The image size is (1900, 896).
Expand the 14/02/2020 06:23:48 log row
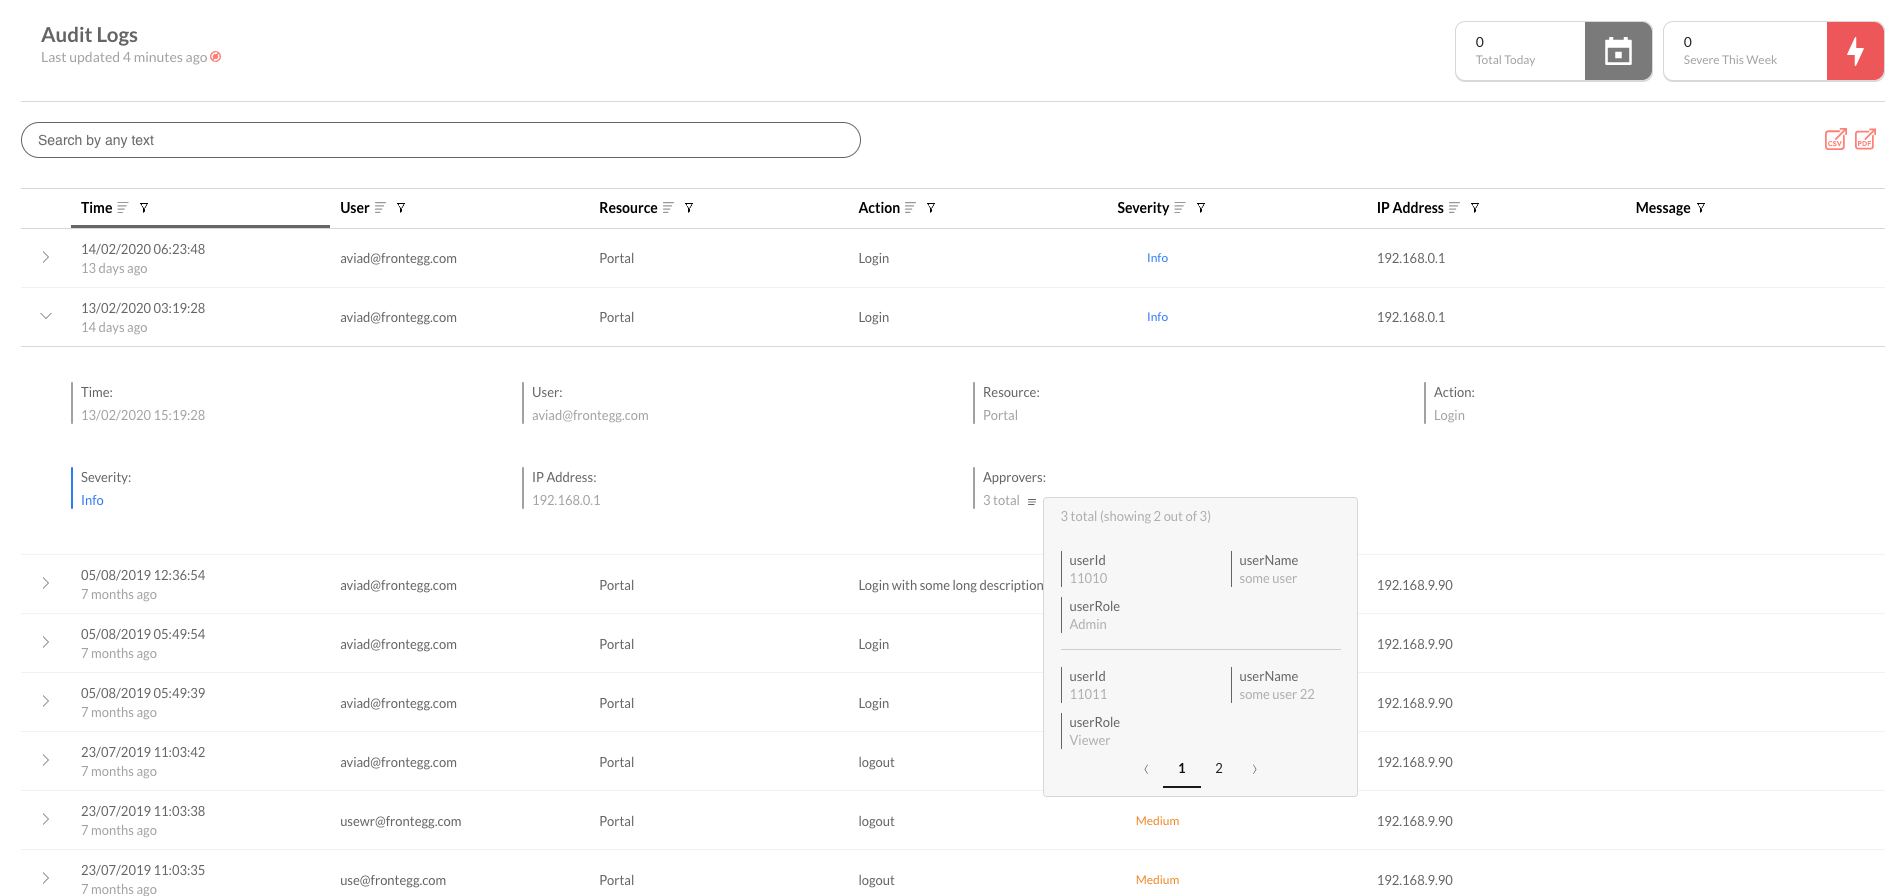click(46, 257)
